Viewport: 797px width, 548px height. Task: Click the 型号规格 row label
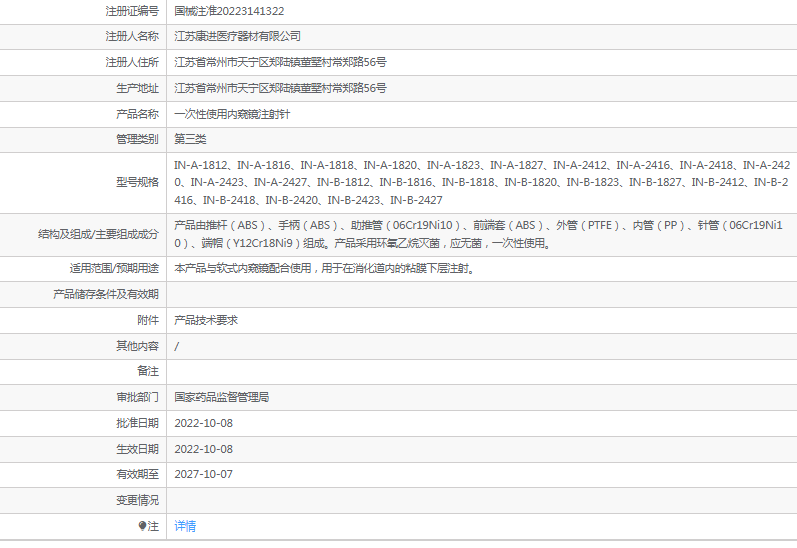click(137, 182)
